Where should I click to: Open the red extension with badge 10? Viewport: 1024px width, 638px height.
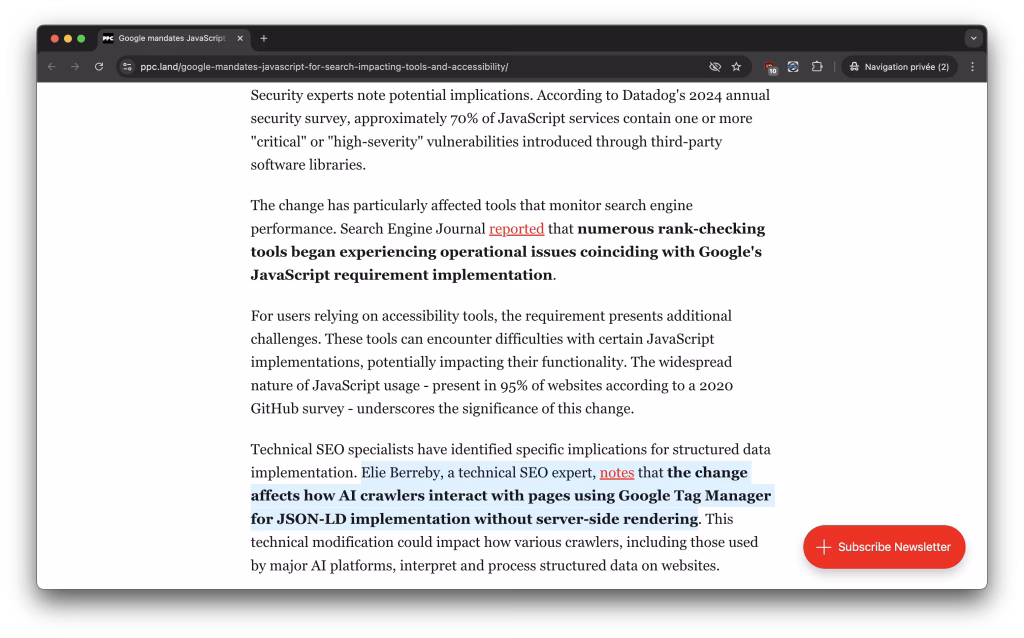click(769, 67)
